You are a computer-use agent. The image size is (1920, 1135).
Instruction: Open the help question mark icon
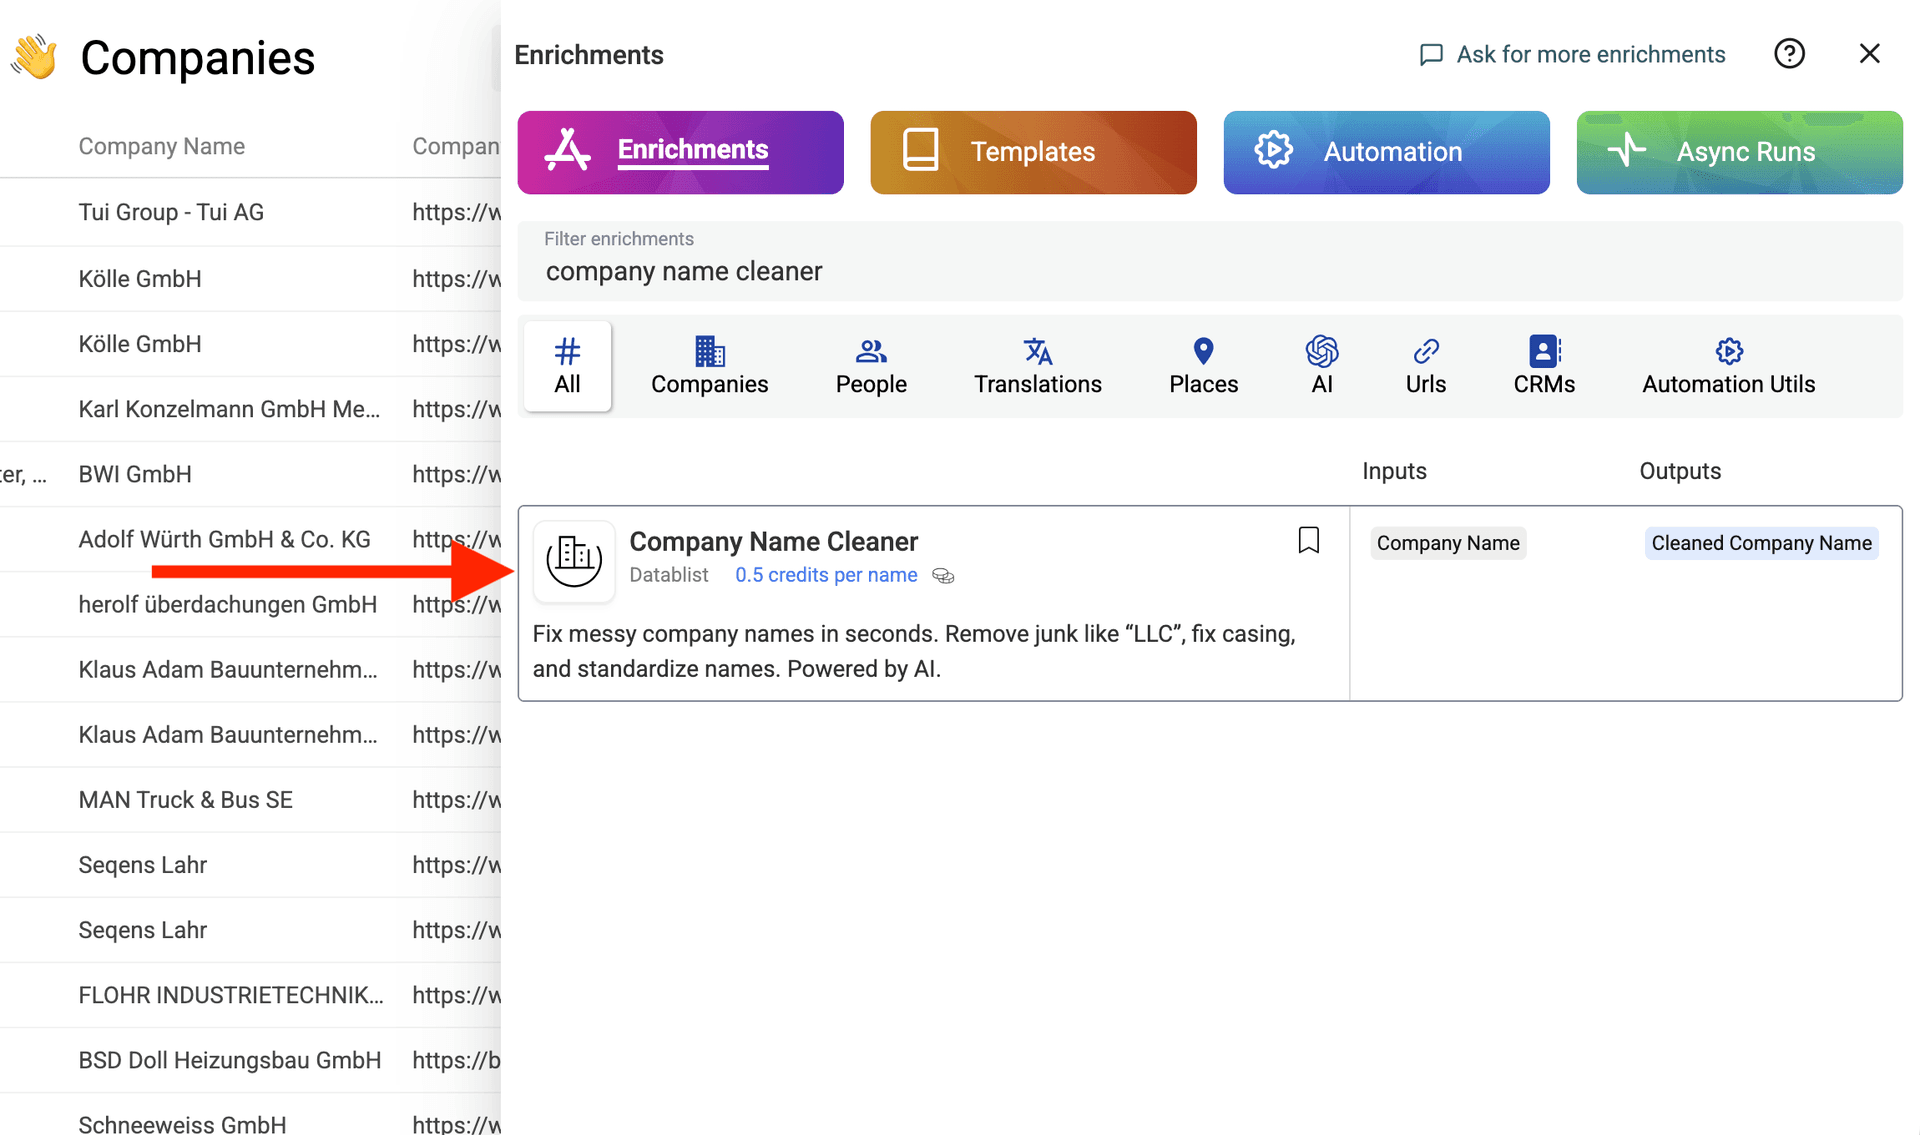click(x=1789, y=53)
